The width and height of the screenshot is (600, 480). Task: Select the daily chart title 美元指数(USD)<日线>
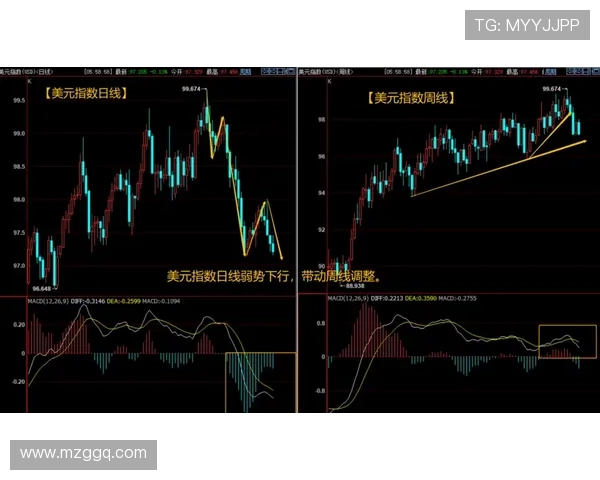click(x=26, y=72)
